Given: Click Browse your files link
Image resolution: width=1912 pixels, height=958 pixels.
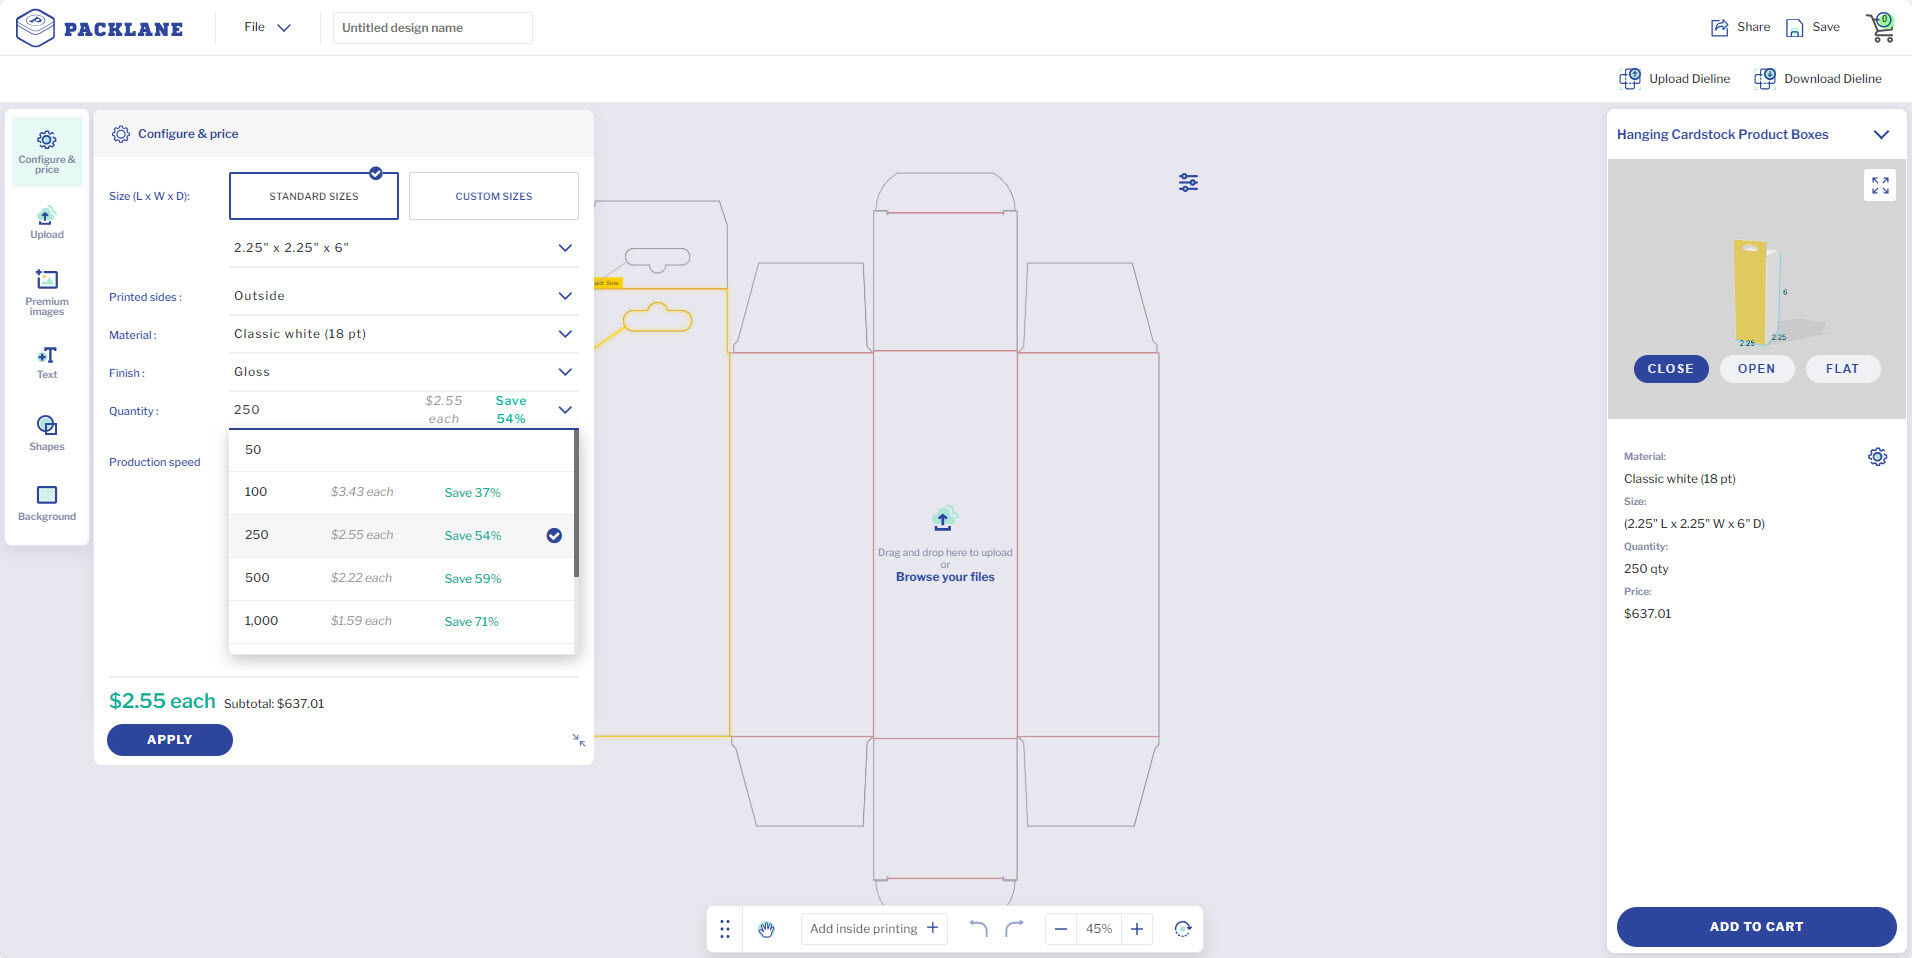Looking at the screenshot, I should (945, 577).
